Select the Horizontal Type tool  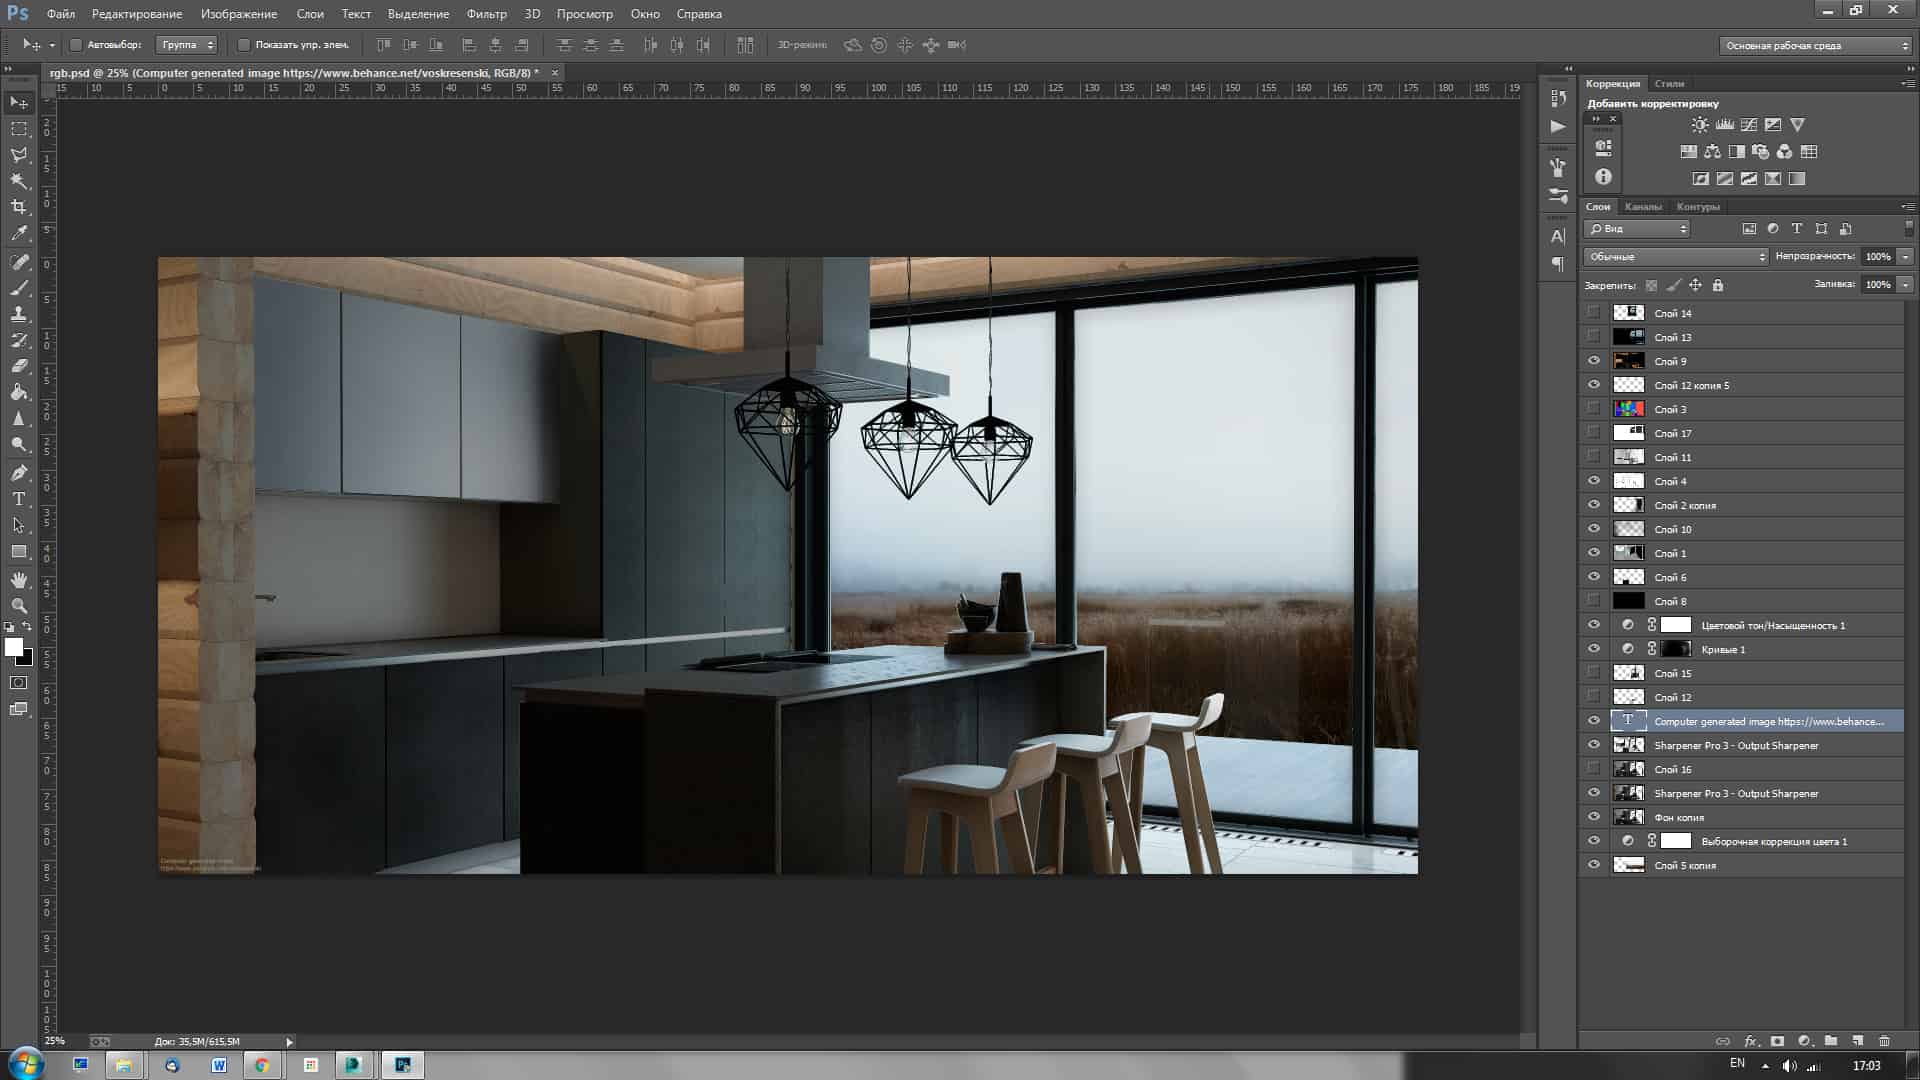(19, 499)
